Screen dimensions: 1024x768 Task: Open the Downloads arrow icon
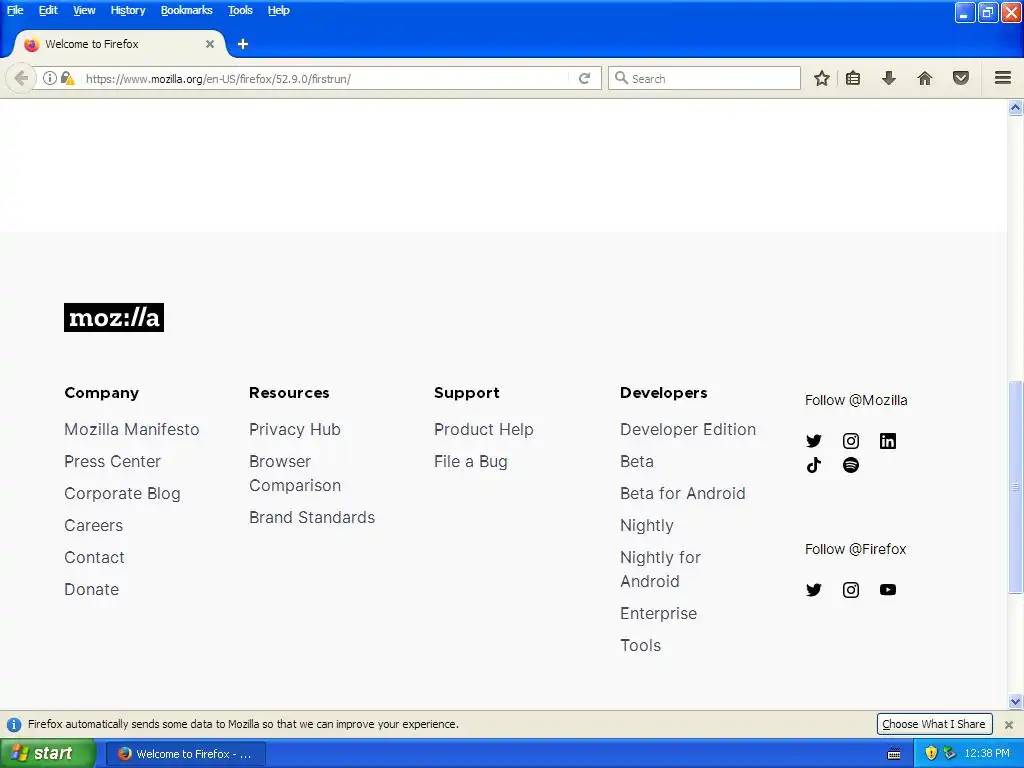coord(888,78)
